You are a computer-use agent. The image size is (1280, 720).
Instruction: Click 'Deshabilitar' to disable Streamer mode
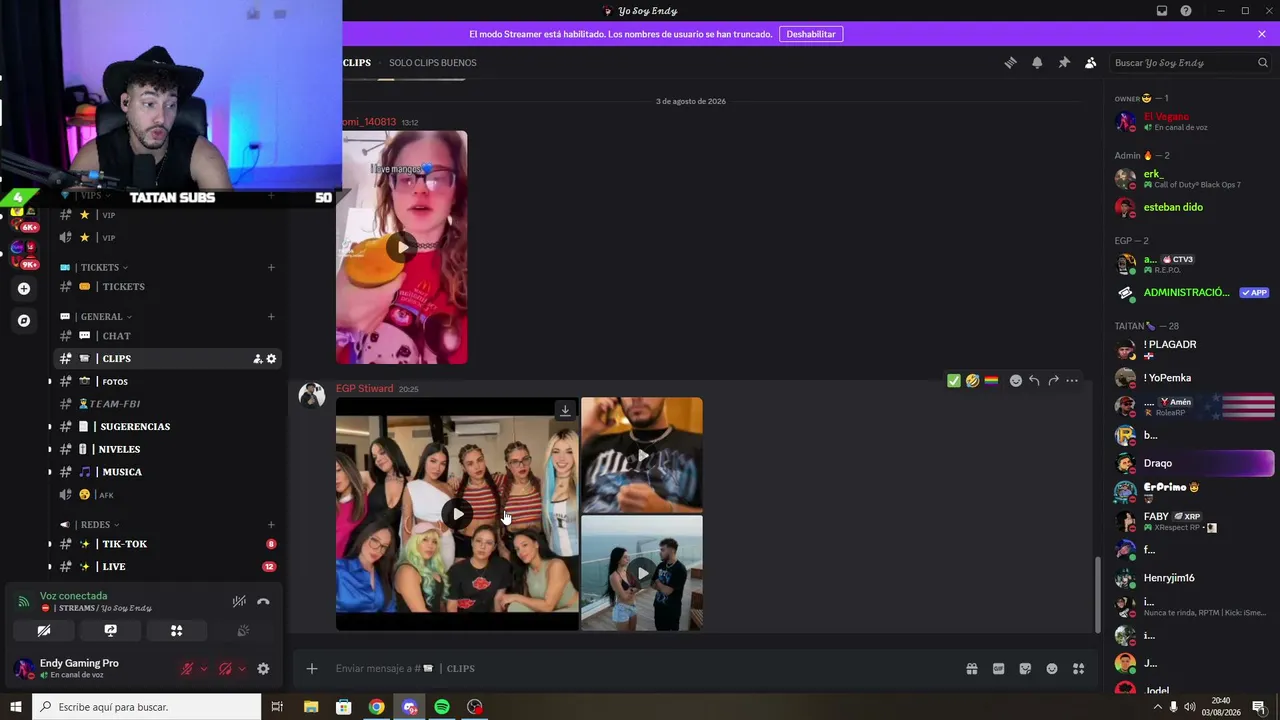tap(811, 34)
